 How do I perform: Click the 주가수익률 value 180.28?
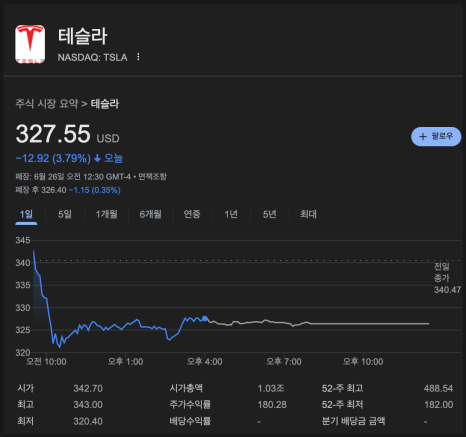click(272, 405)
